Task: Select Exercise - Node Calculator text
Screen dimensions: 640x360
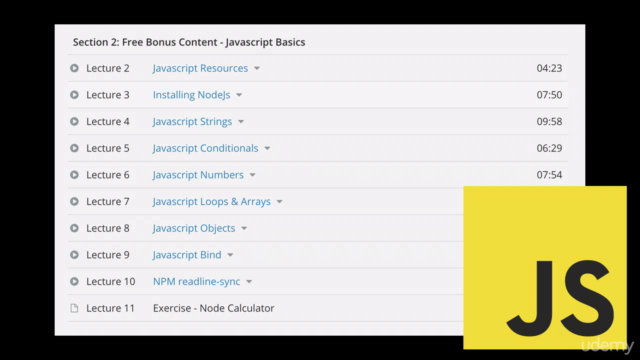Action: point(213,308)
